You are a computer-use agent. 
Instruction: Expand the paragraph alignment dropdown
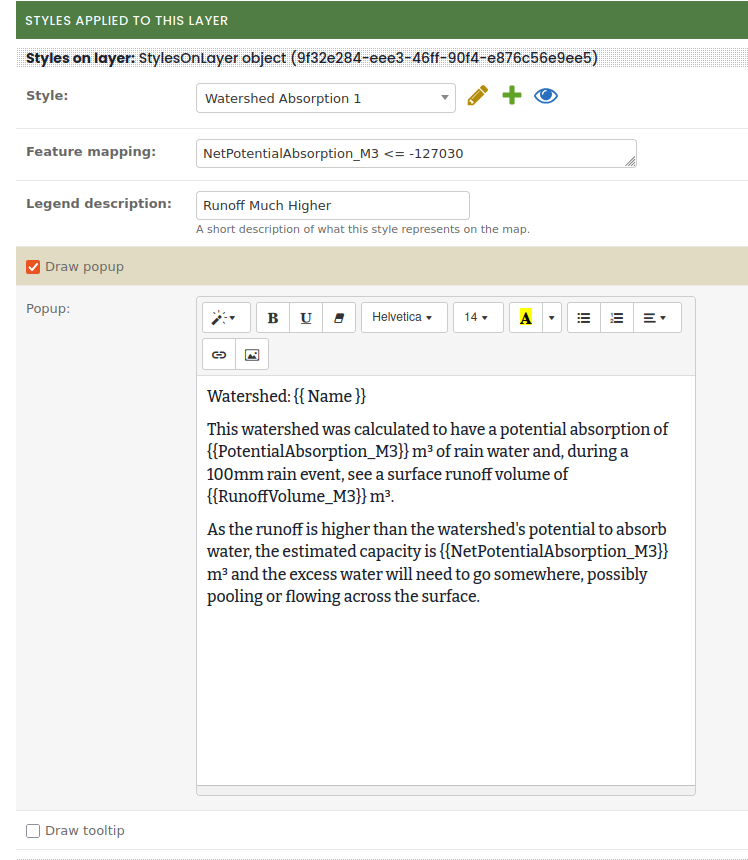tap(656, 318)
